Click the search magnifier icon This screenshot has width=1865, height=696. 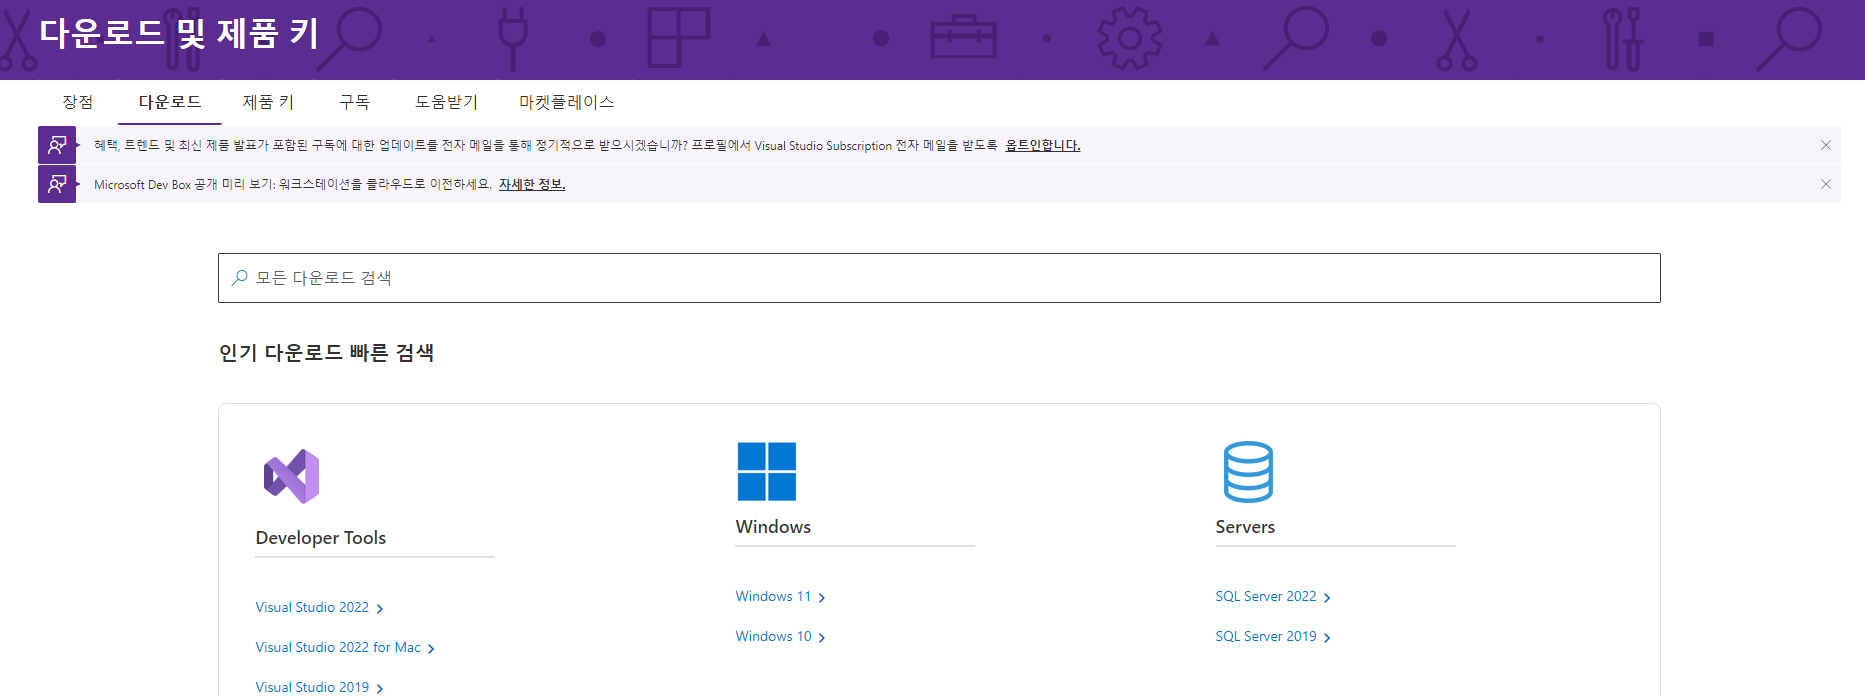240,278
